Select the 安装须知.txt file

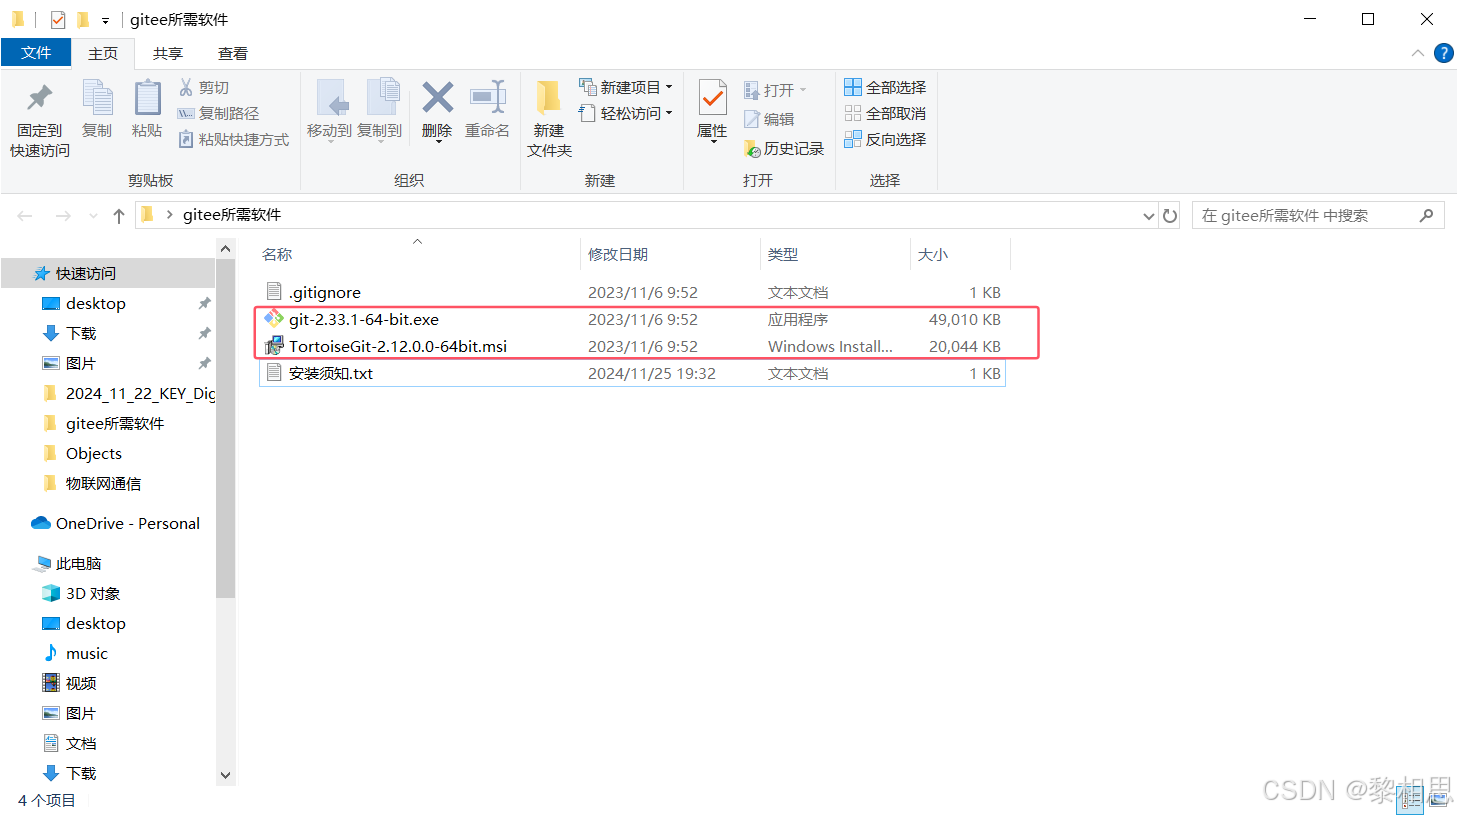tap(632, 374)
